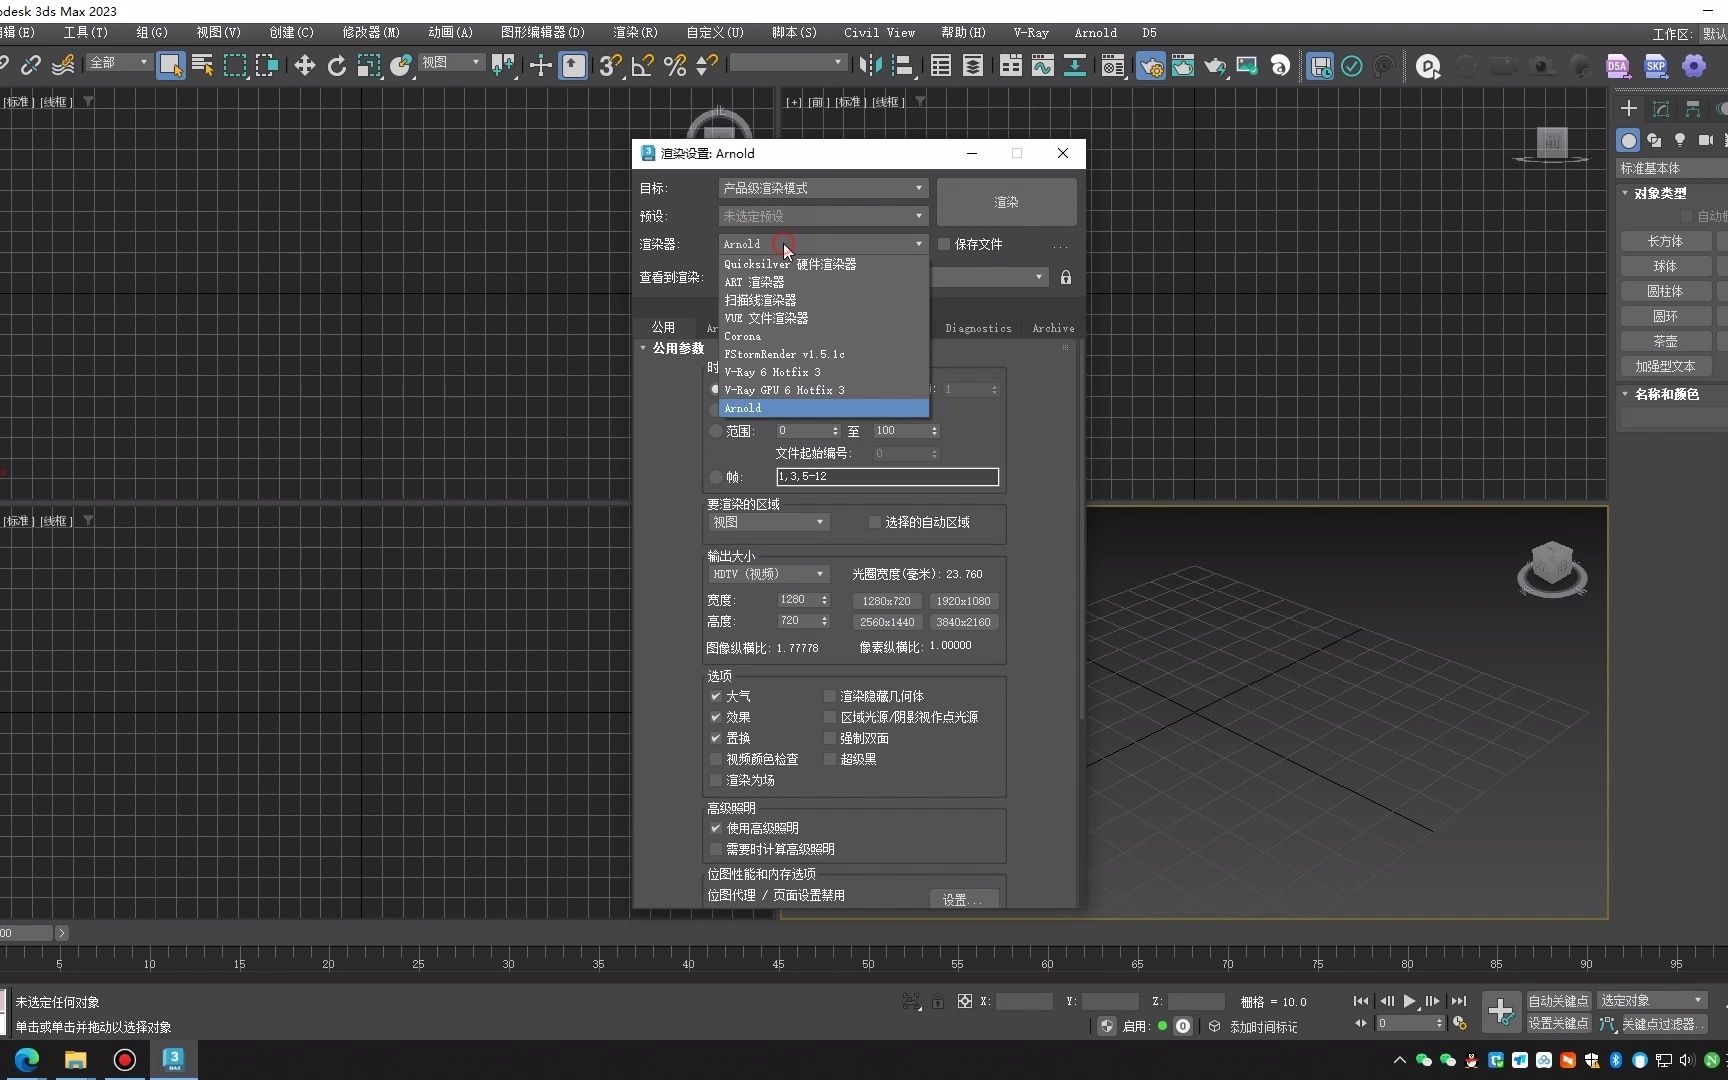Open the Scene Explorer icon
The image size is (1728, 1080).
click(940, 66)
